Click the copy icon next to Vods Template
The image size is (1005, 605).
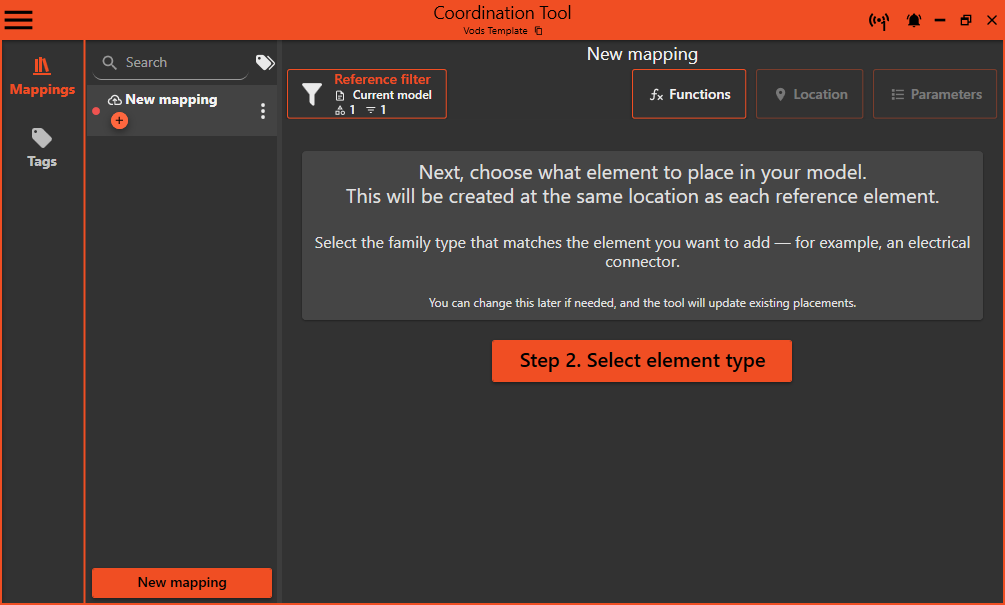(x=538, y=31)
